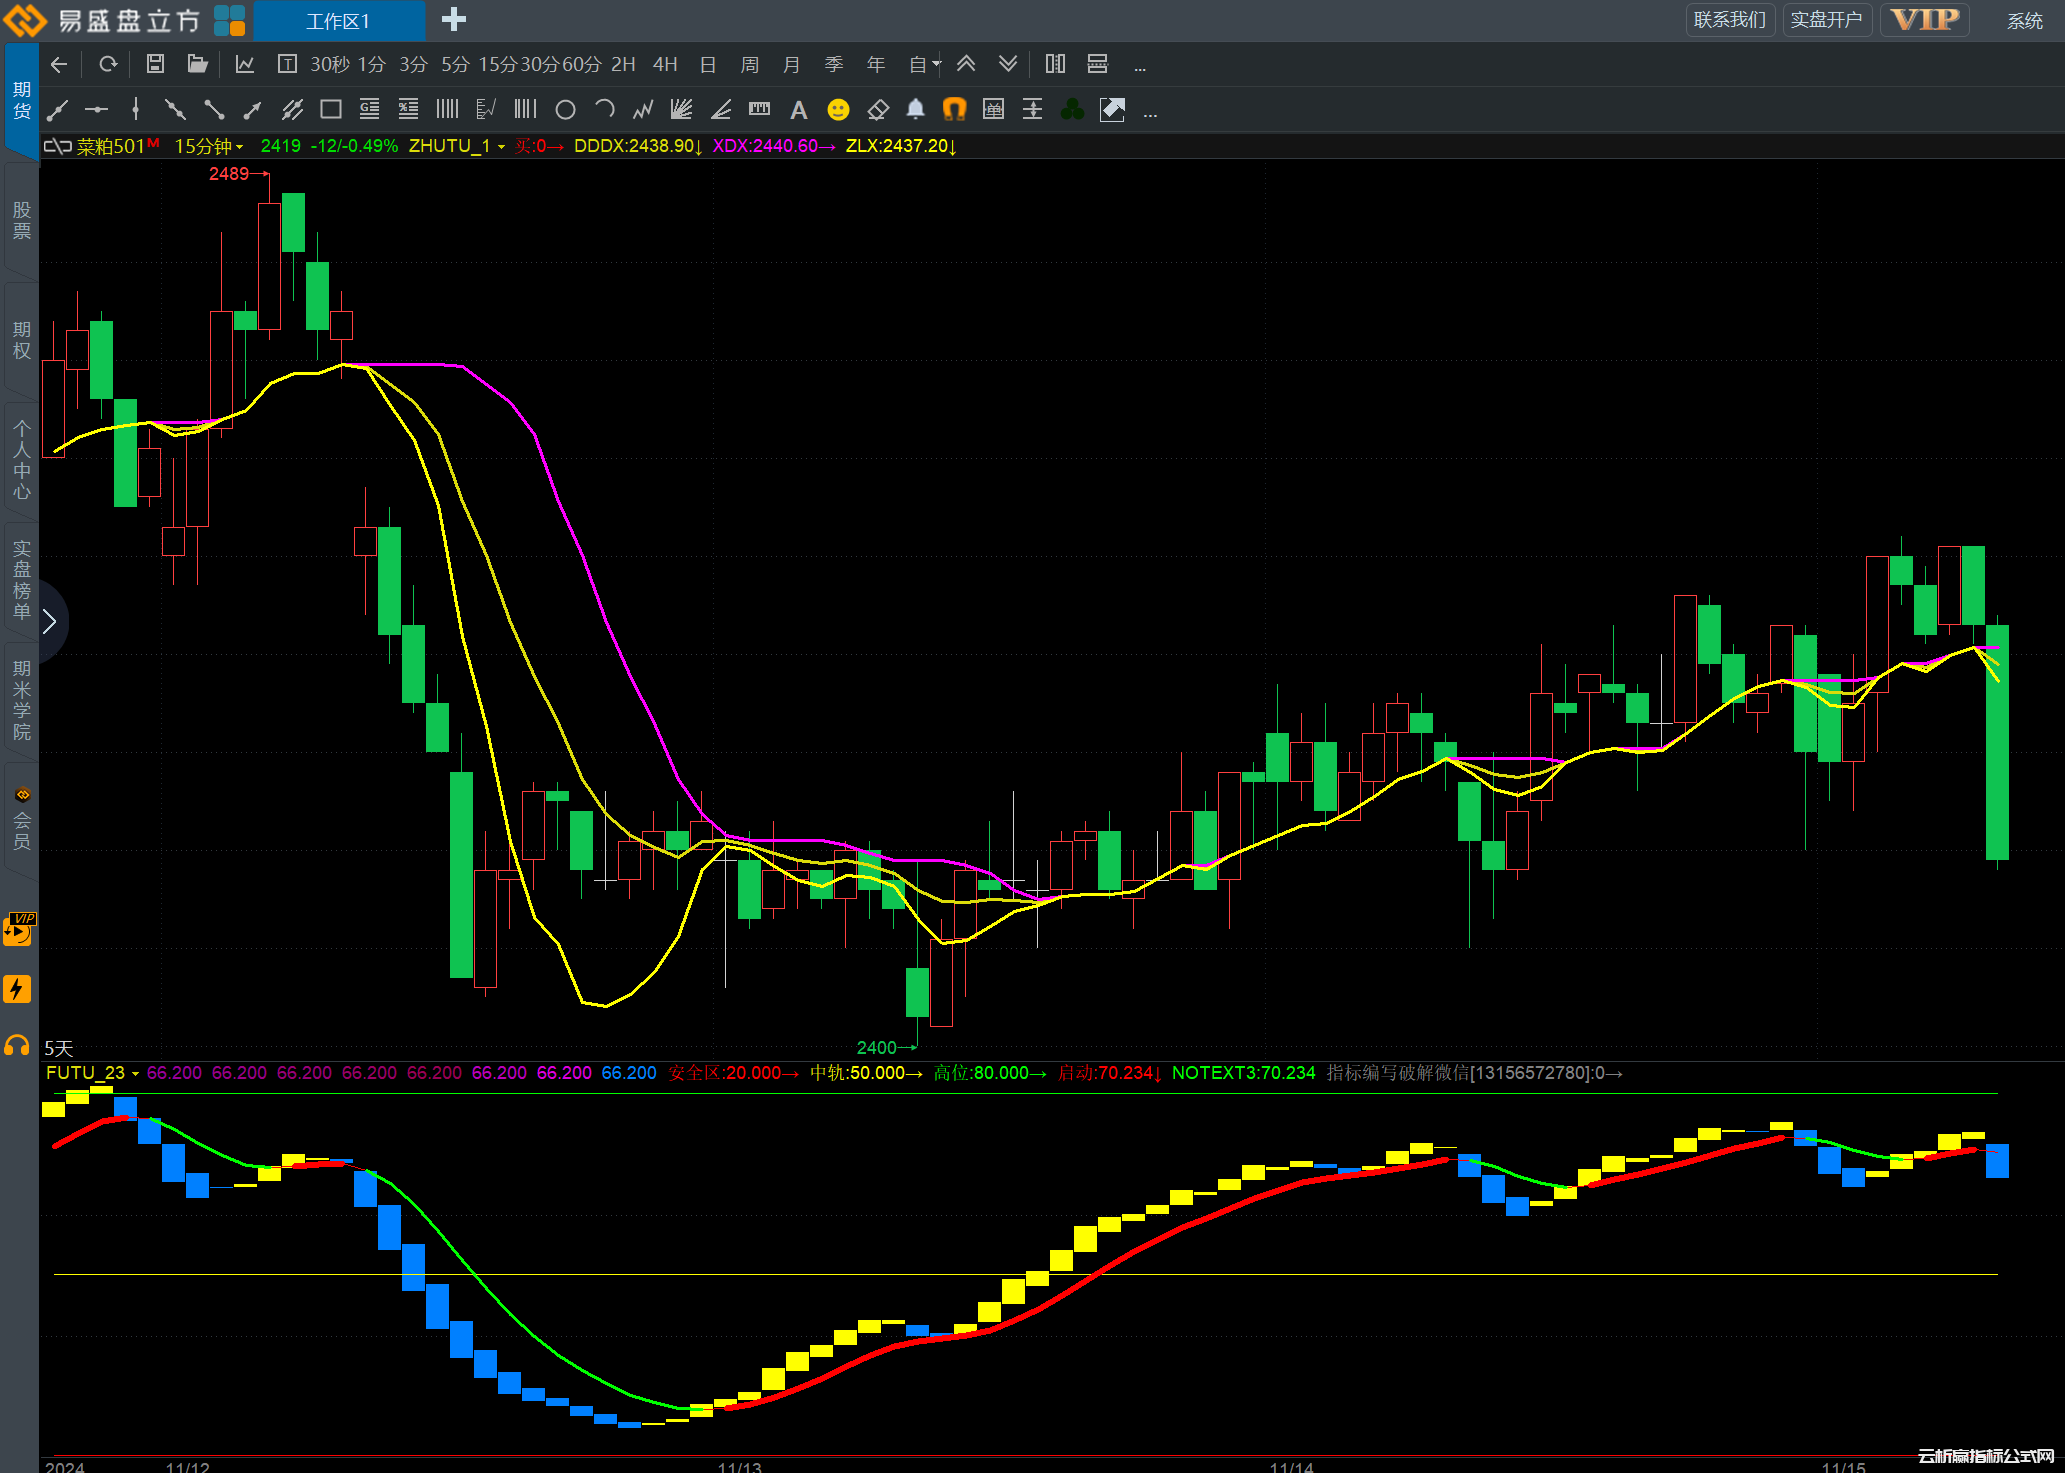This screenshot has height=1473, width=2065.
Task: Click the boxed T text icon
Action: click(287, 65)
